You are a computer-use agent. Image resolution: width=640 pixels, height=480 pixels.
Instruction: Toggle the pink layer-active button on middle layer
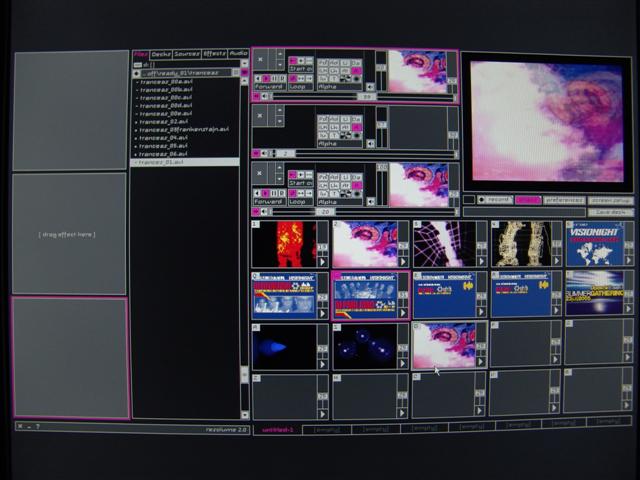pyautogui.click(x=257, y=154)
